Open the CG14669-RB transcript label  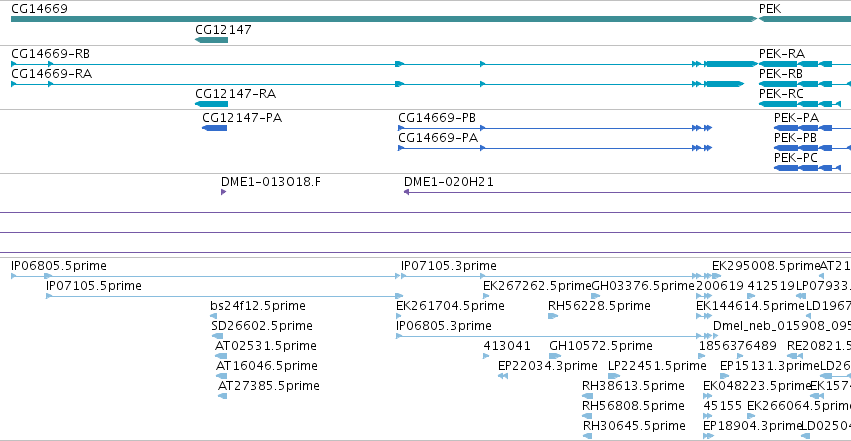[50, 54]
